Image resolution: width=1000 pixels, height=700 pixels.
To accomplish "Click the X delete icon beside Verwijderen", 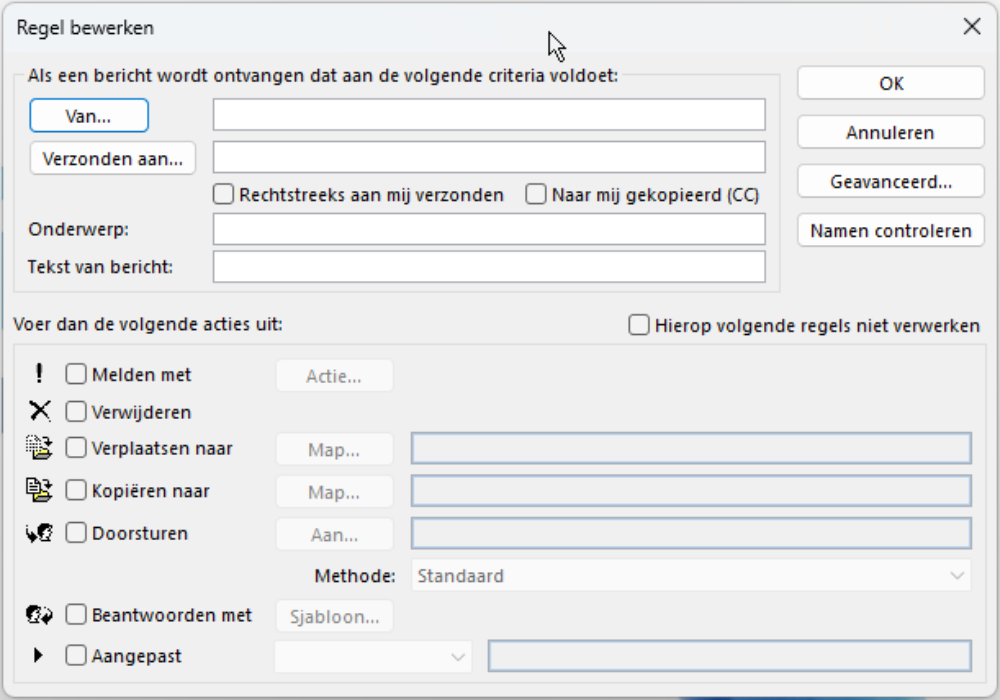I will [x=40, y=411].
